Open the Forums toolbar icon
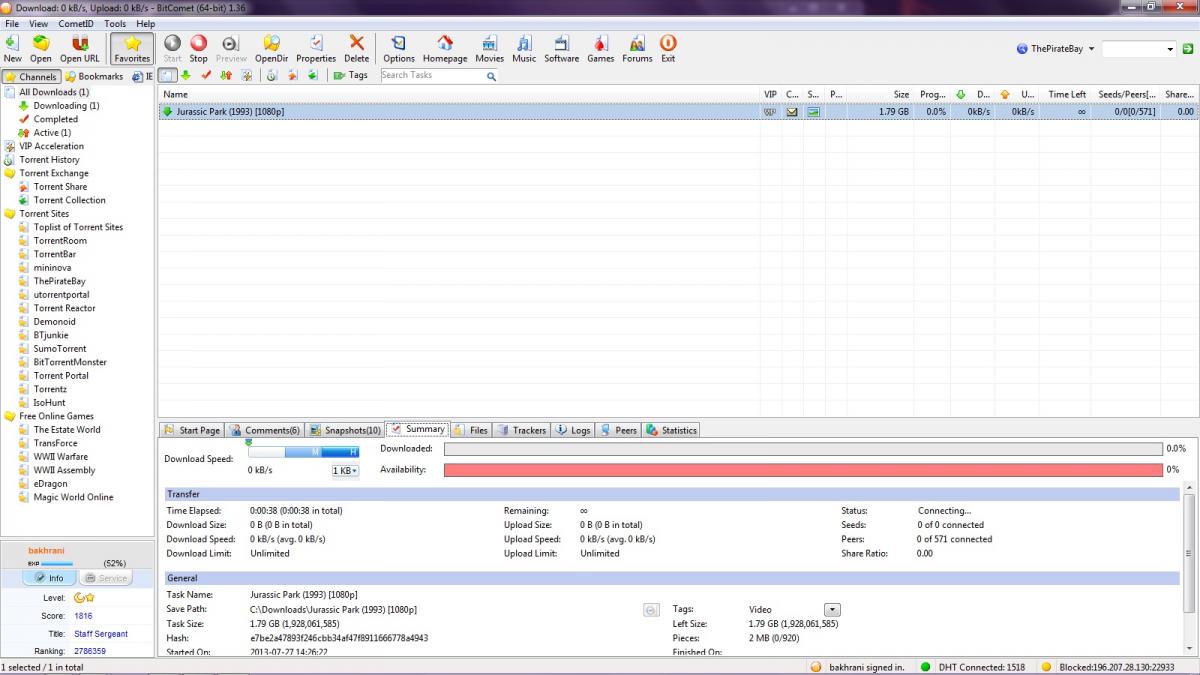Screen dimensions: 1200x675 click(x=637, y=48)
